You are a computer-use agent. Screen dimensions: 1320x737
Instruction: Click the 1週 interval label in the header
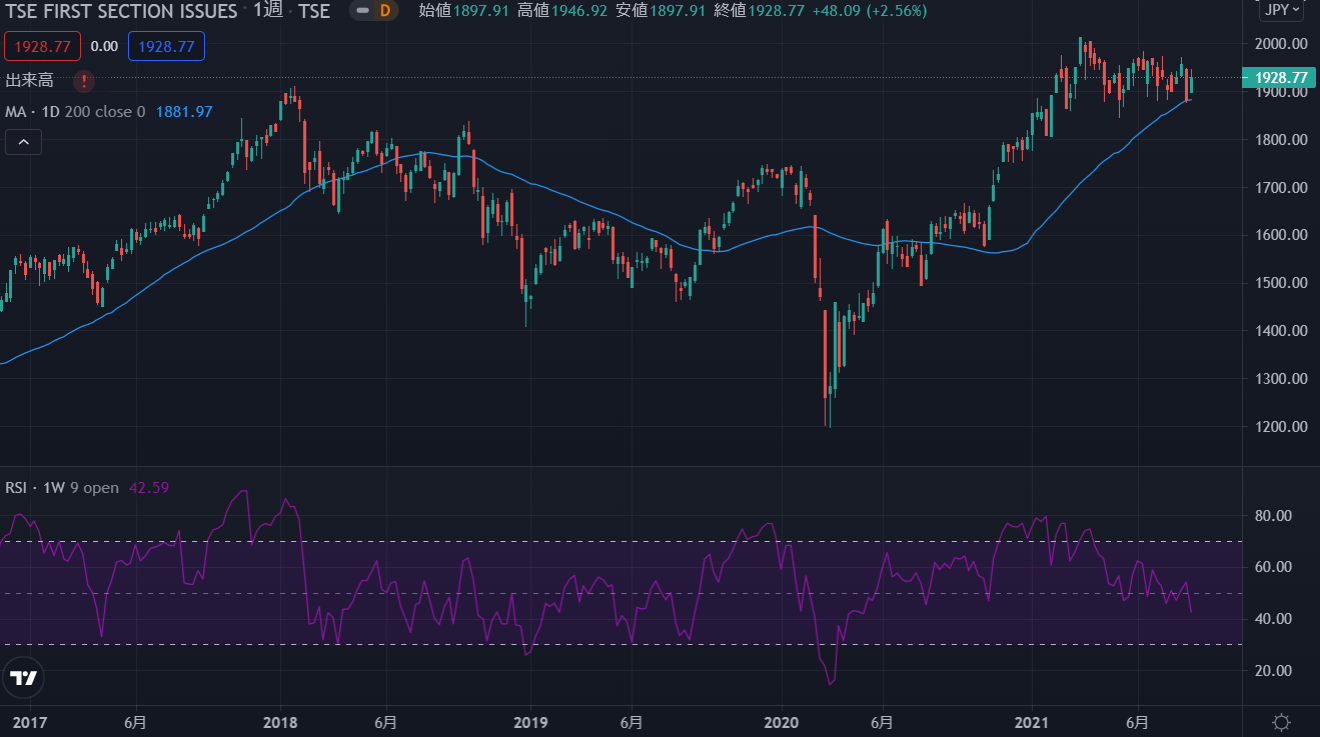click(268, 11)
